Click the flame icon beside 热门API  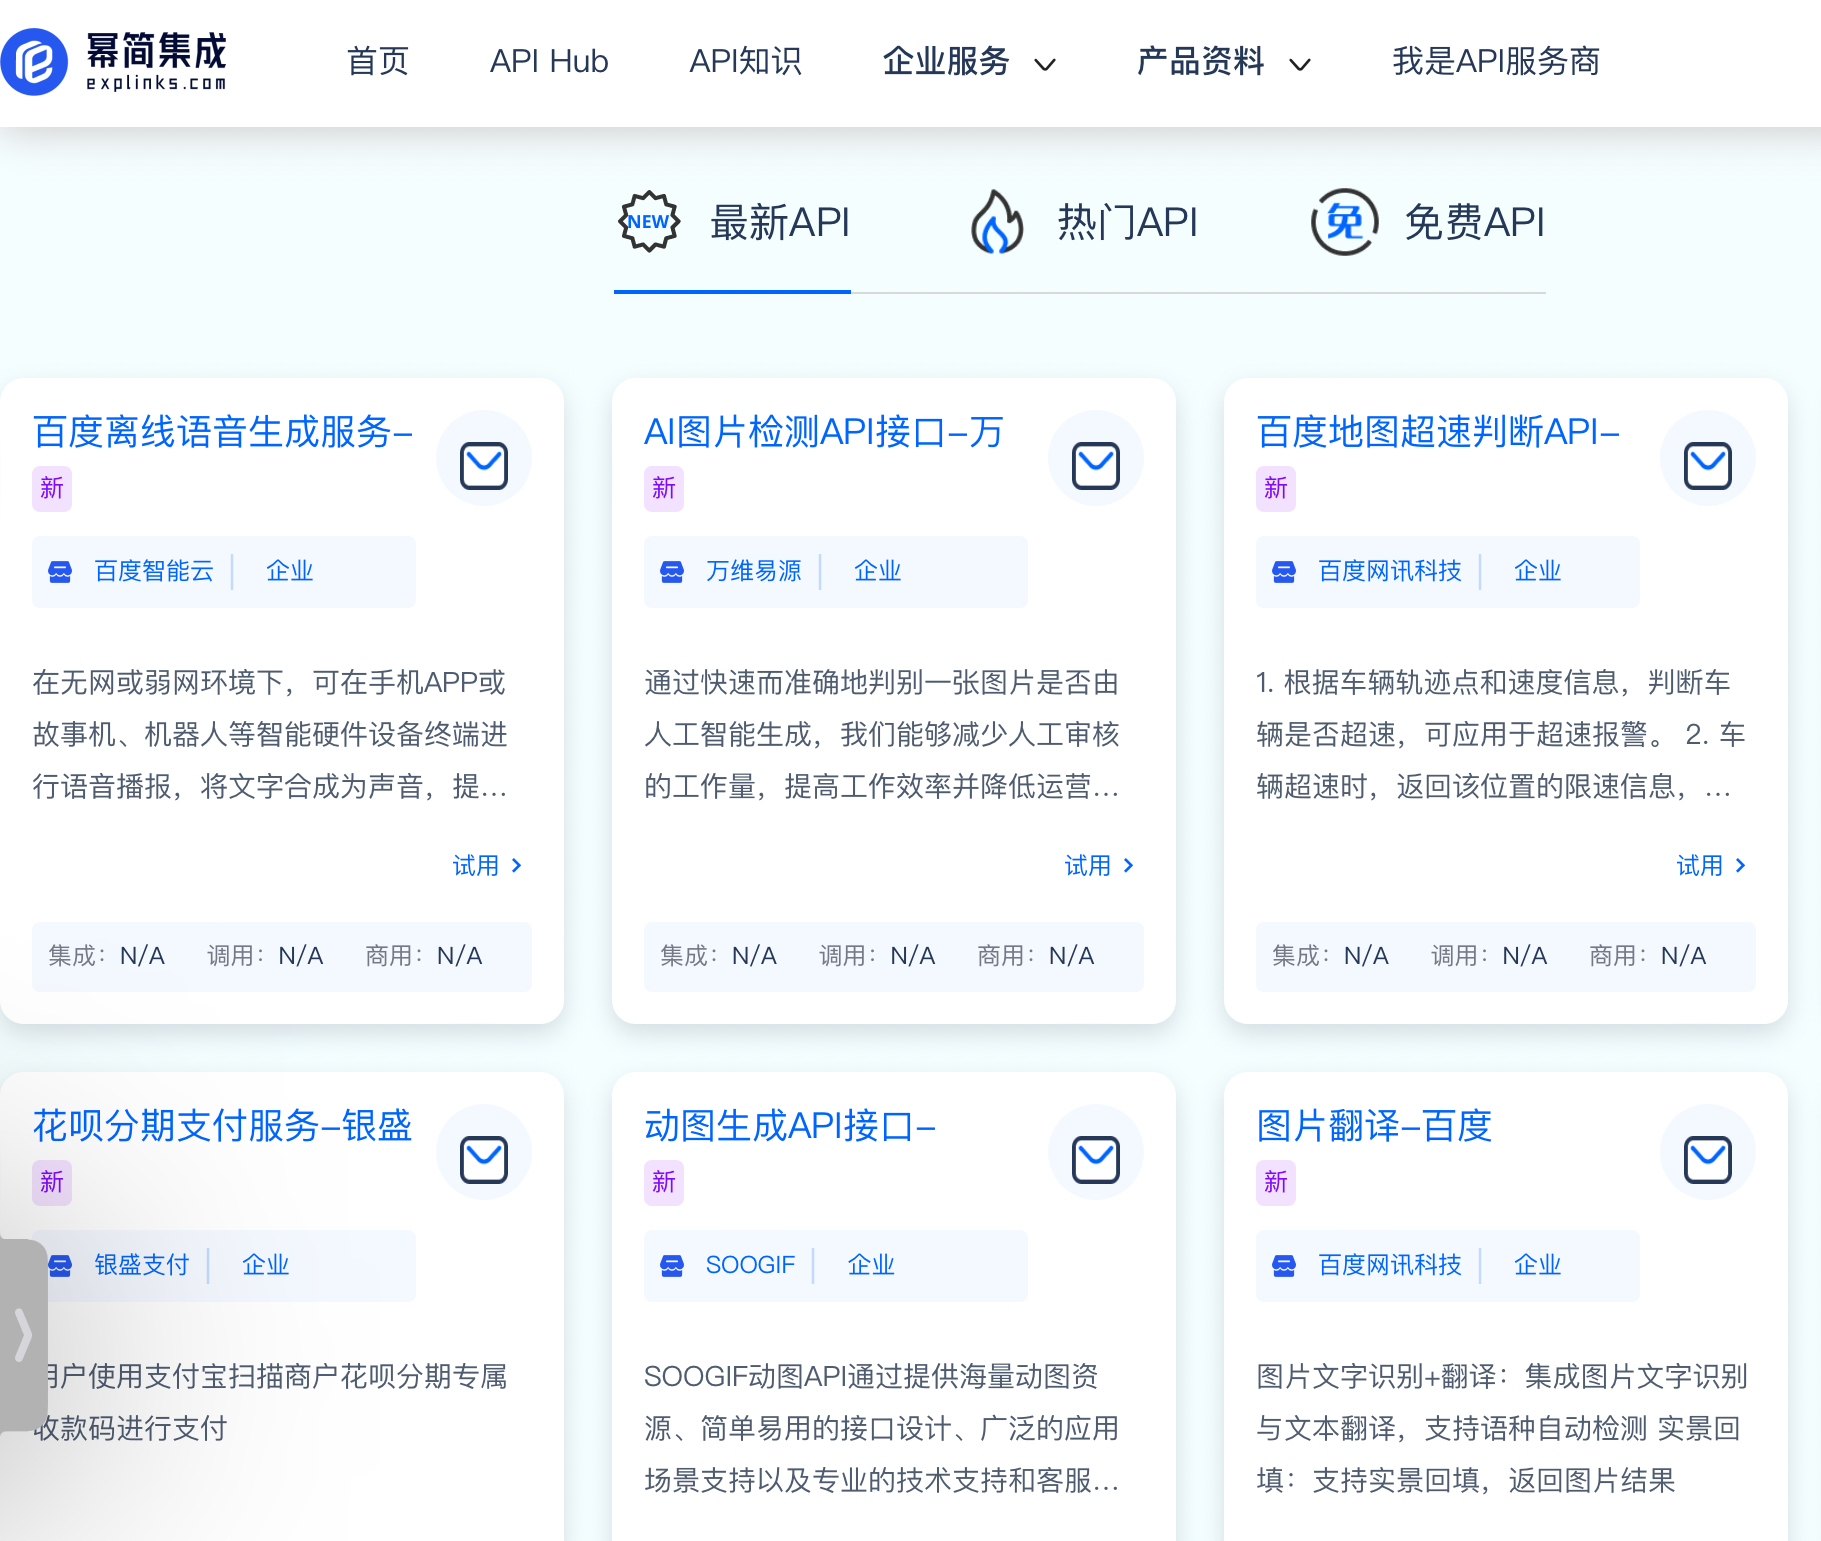(x=995, y=222)
